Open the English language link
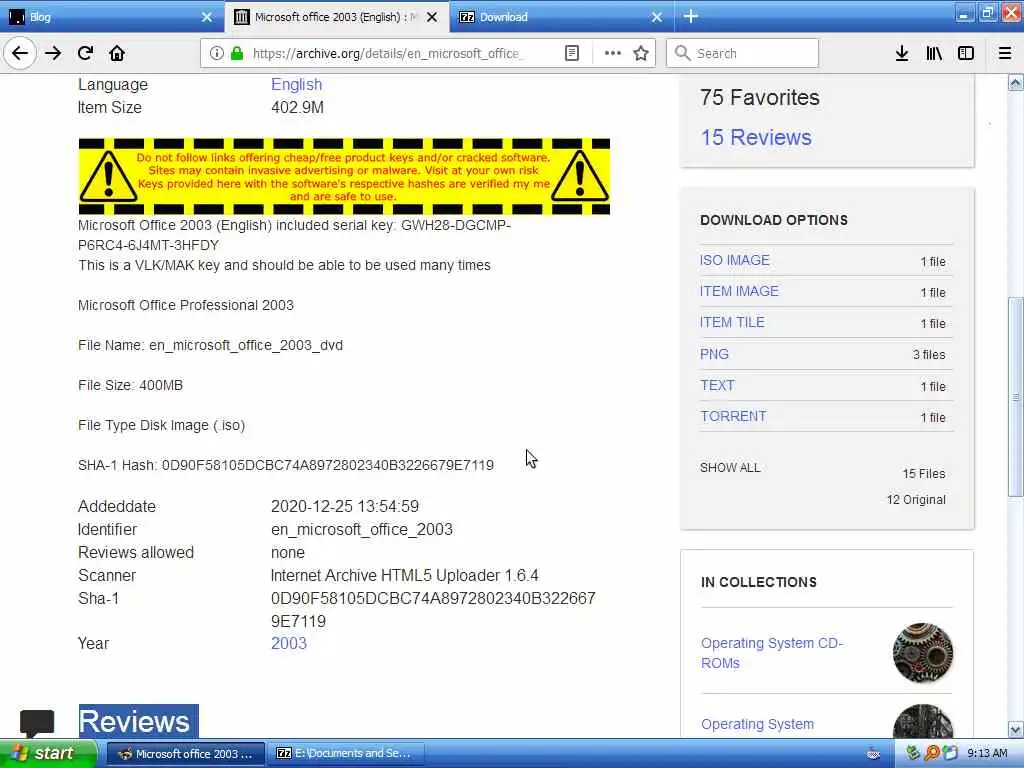The image size is (1024, 768). point(296,84)
